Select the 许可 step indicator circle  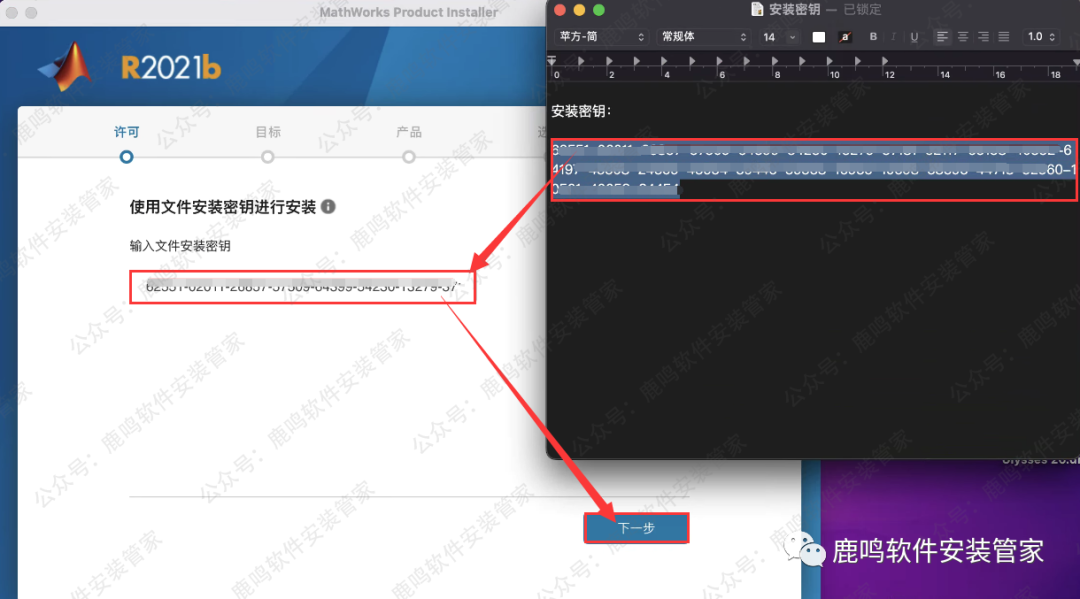coord(126,157)
